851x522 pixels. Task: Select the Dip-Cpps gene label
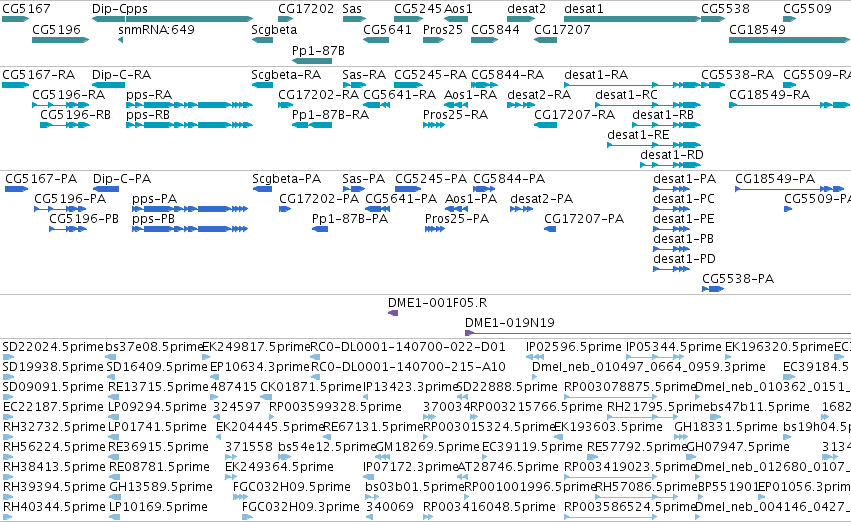tap(119, 9)
